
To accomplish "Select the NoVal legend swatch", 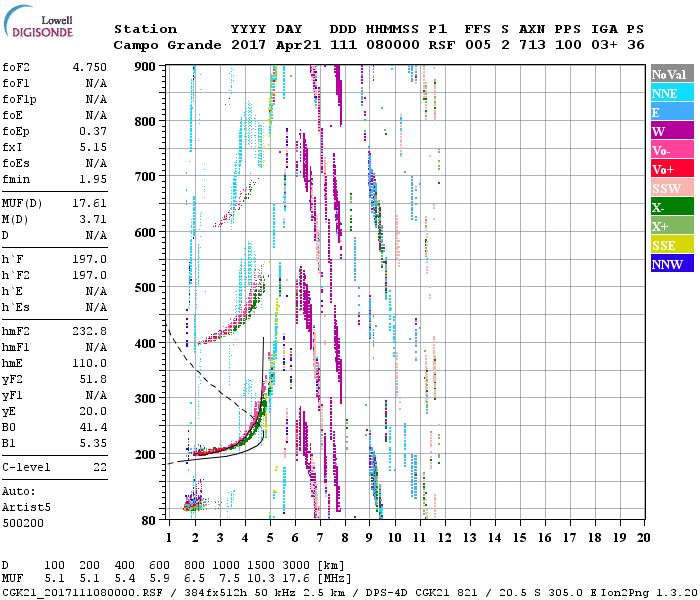I will (669, 74).
